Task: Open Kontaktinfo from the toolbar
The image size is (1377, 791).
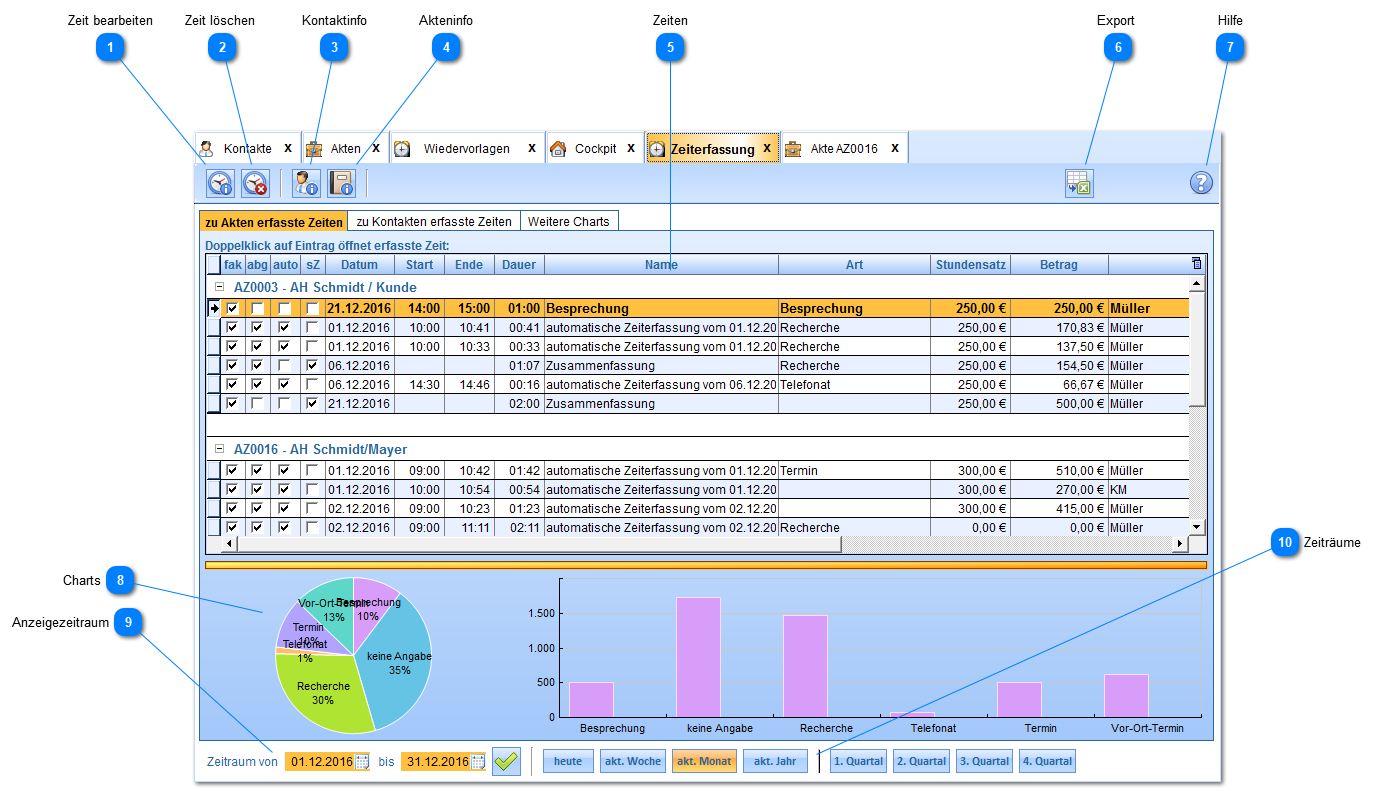Action: point(306,183)
